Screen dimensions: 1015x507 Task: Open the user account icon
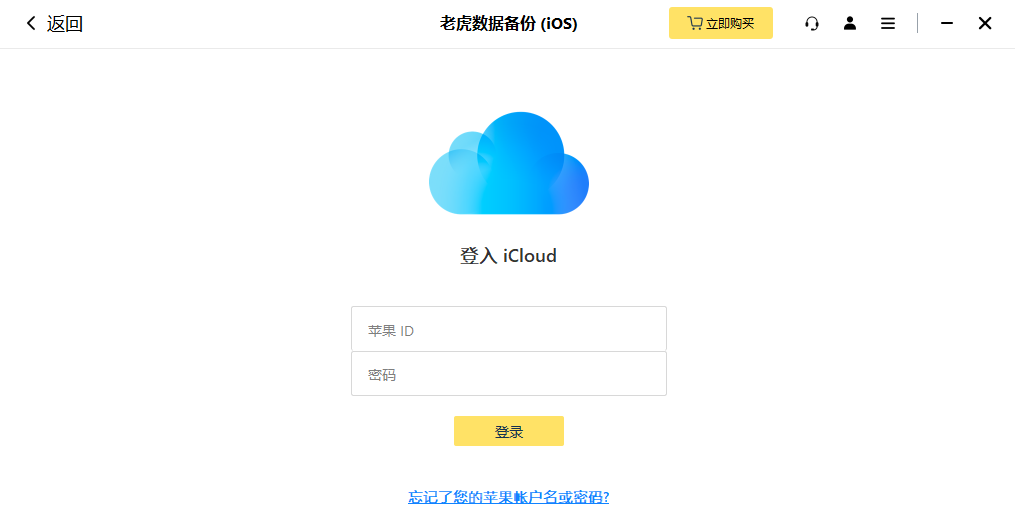pos(850,23)
